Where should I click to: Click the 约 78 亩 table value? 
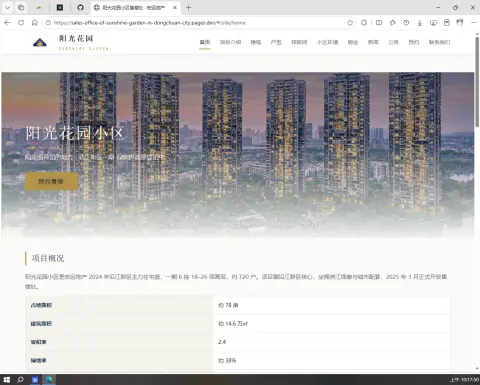click(228, 305)
